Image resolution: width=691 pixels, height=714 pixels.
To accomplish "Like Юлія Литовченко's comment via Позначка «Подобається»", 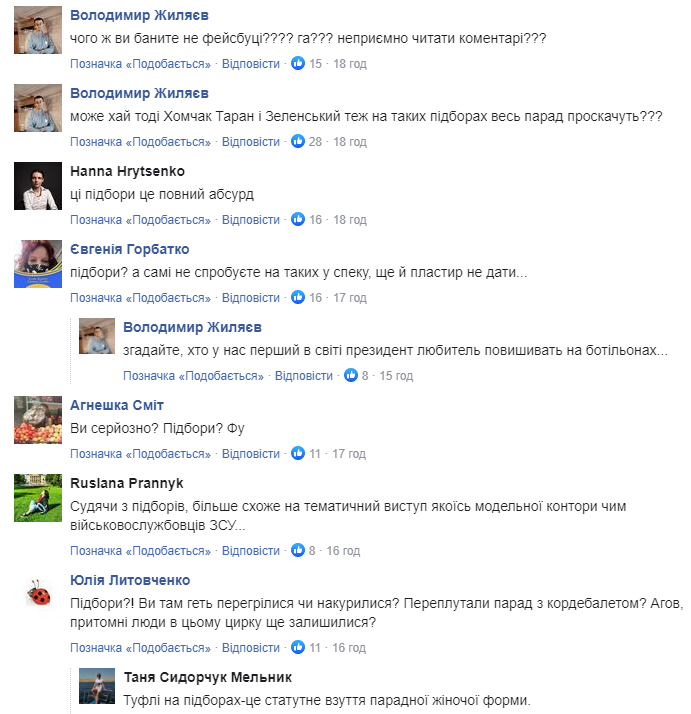I will point(140,648).
